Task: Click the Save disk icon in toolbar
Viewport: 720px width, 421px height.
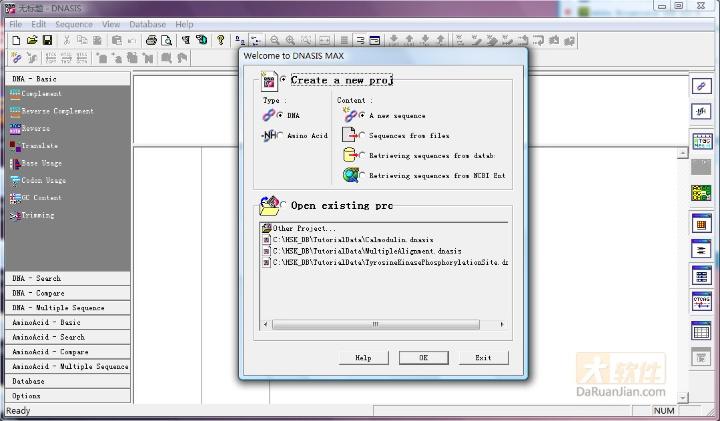Action: 47,41
